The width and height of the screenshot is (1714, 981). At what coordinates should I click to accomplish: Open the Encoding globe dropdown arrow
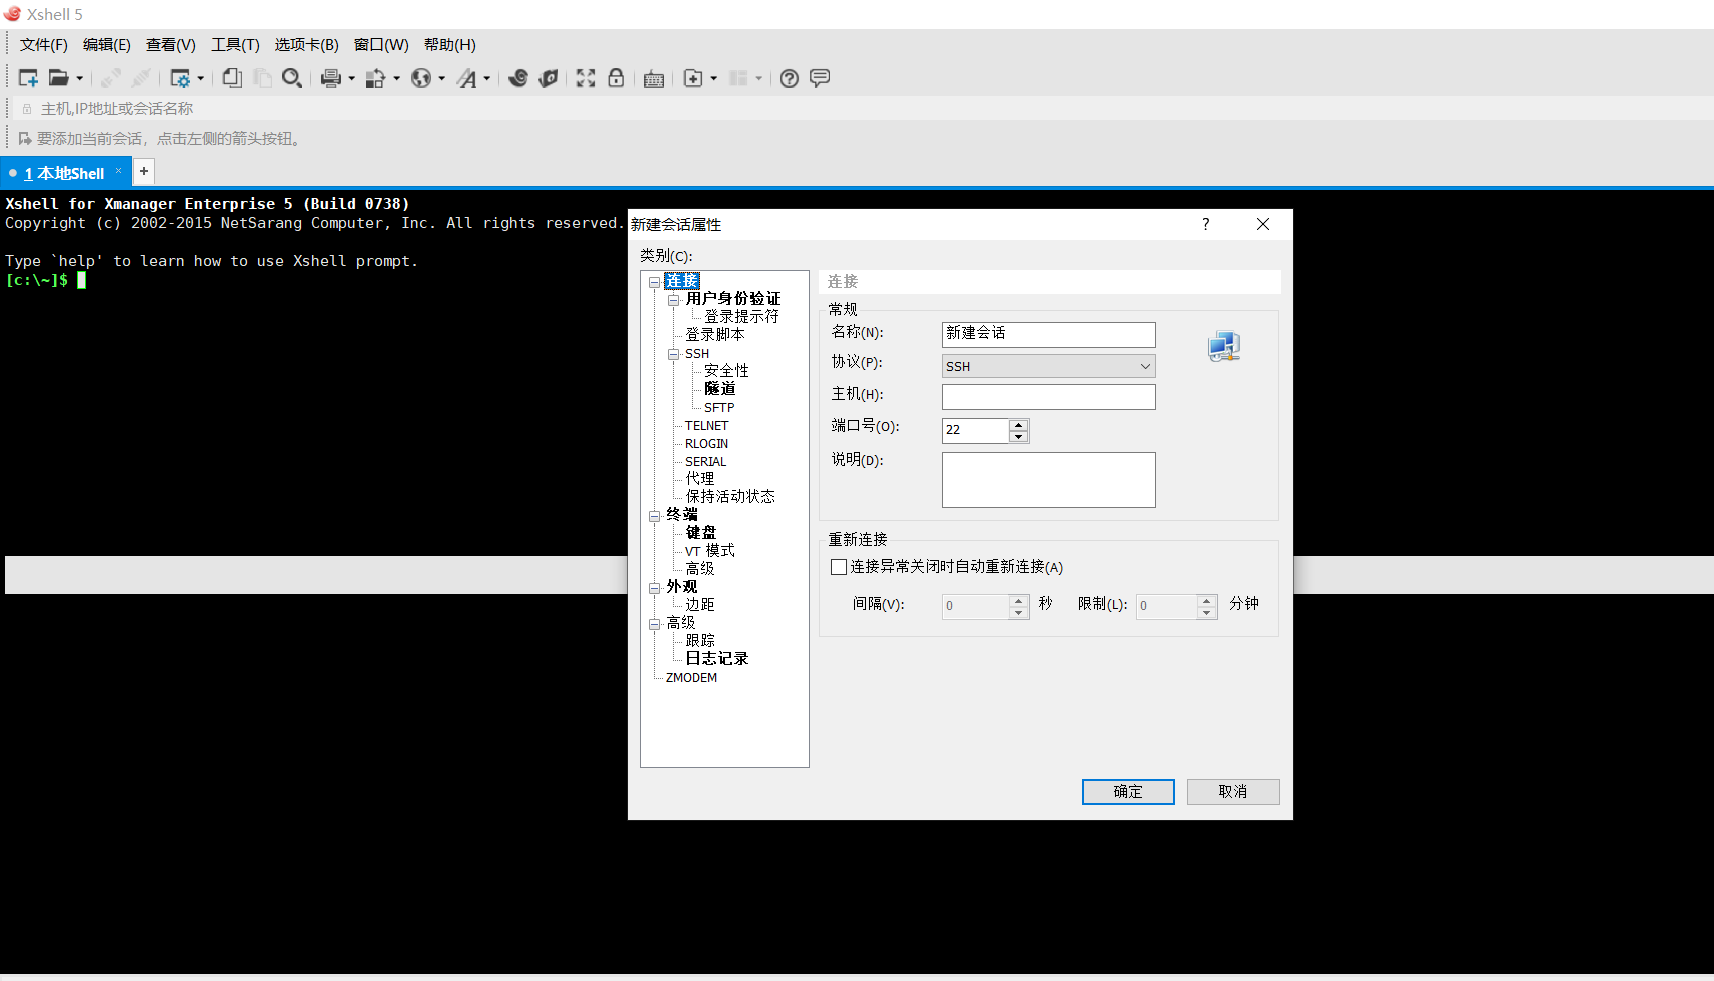441,78
